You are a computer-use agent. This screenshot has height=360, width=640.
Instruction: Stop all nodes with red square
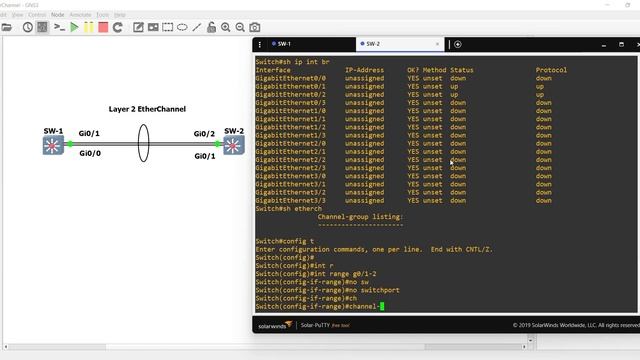click(103, 27)
